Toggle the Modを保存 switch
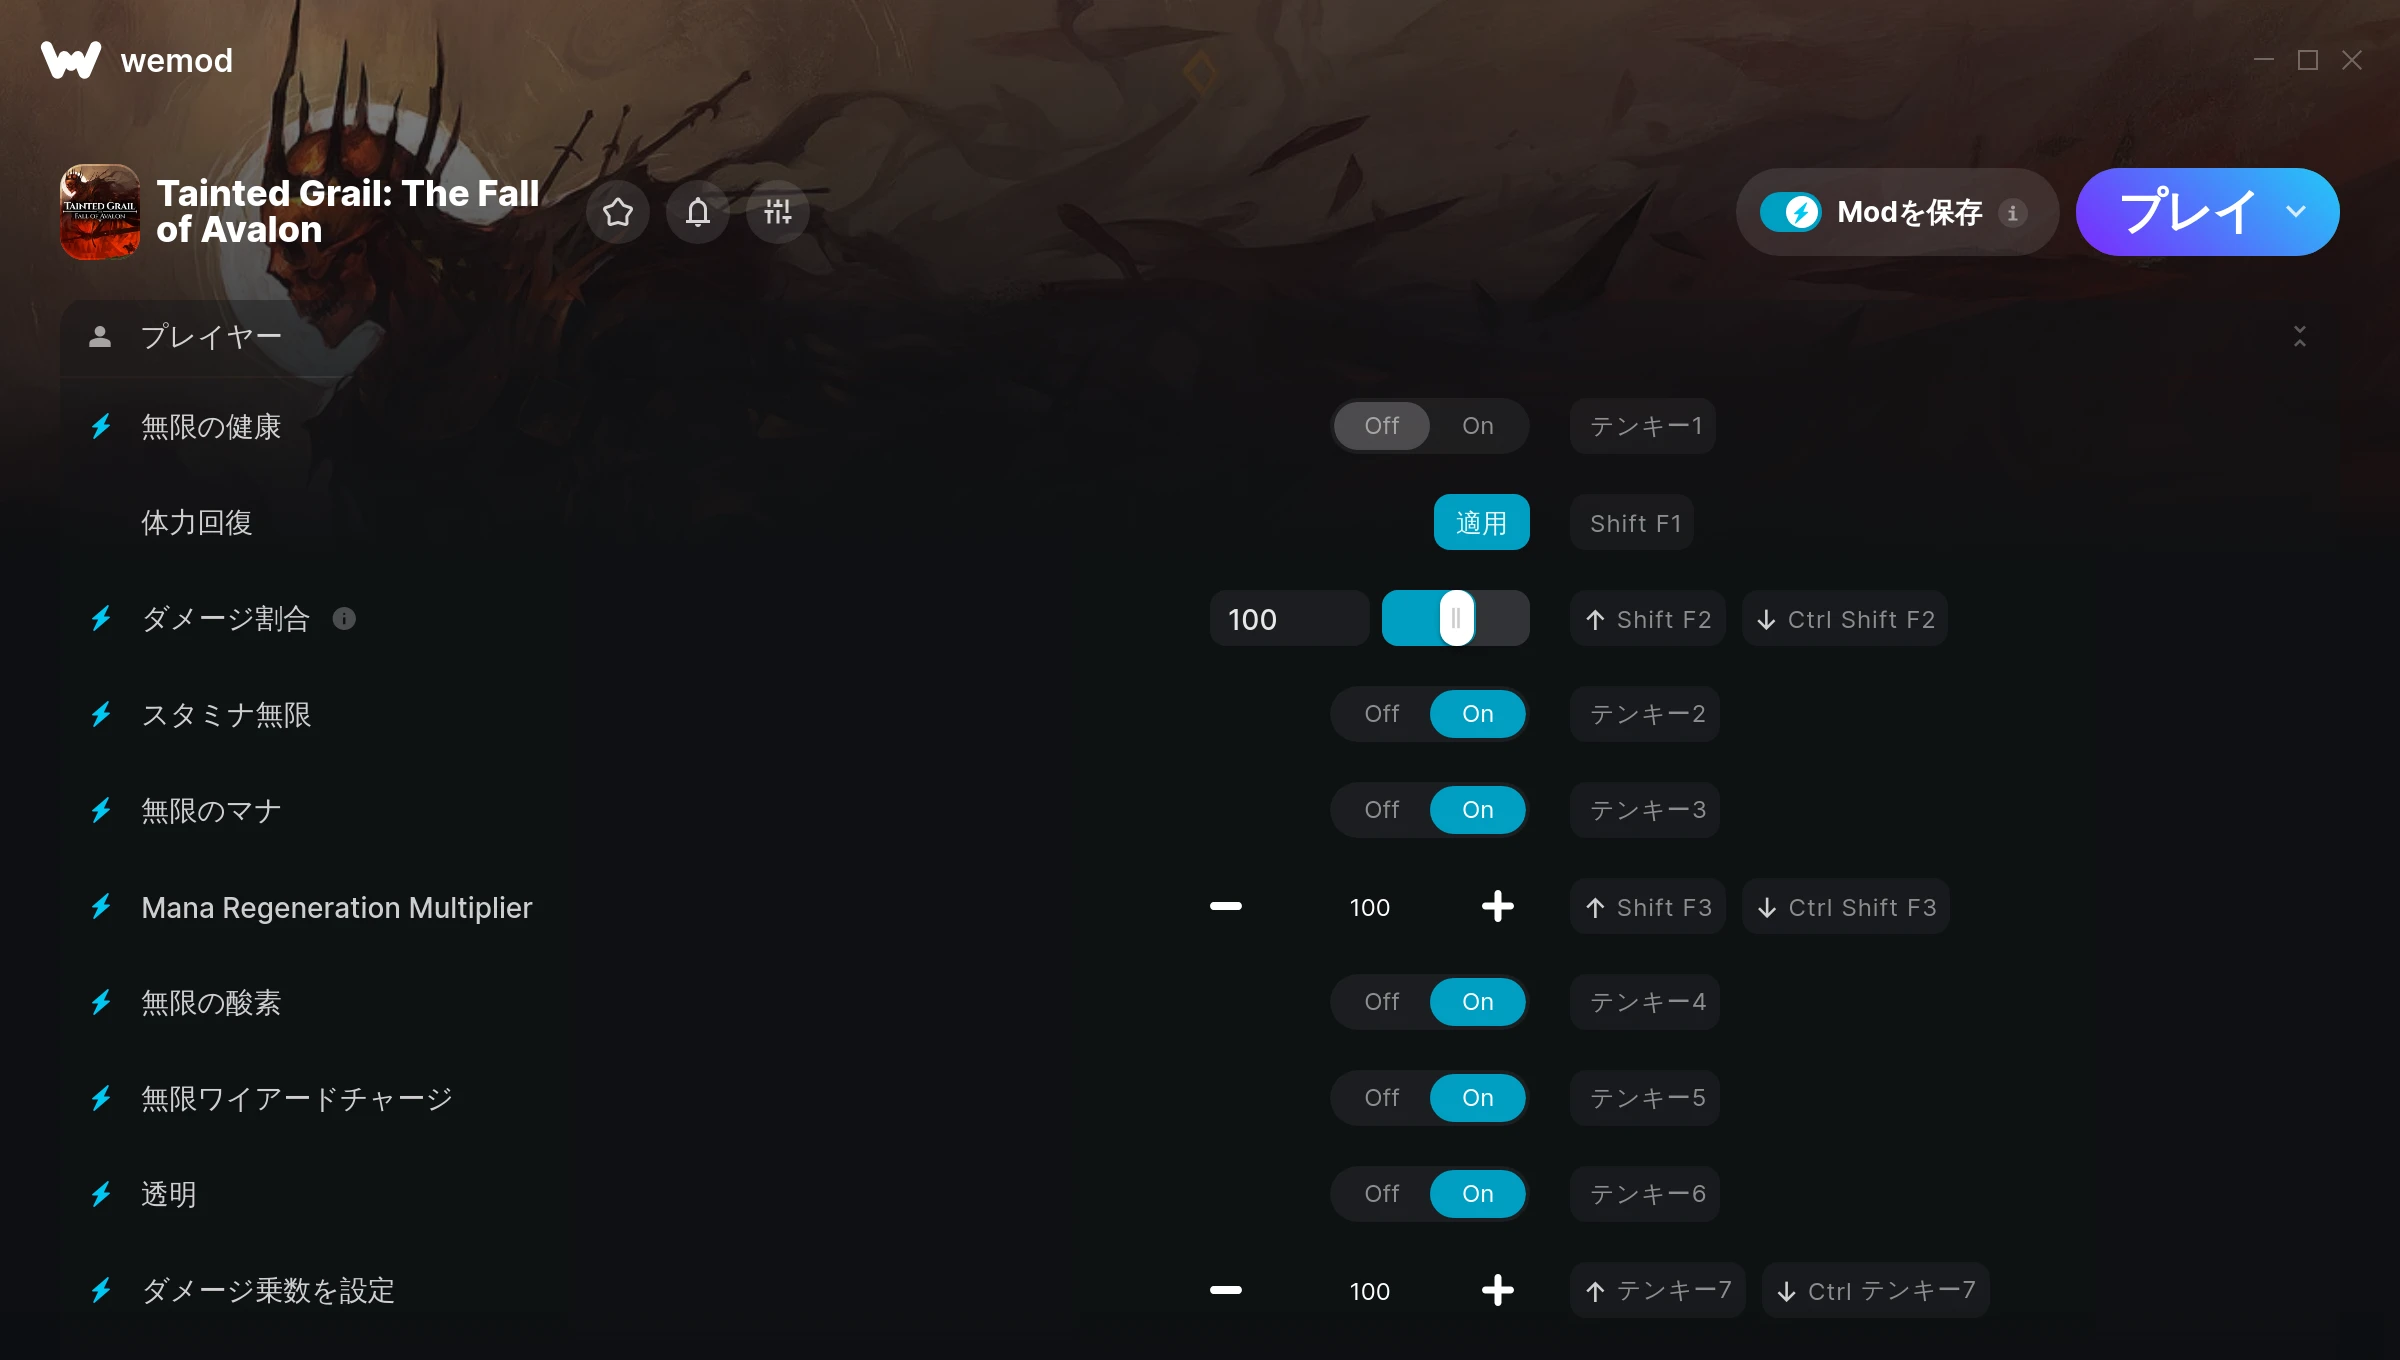Viewport: 2400px width, 1360px height. pyautogui.click(x=1791, y=212)
